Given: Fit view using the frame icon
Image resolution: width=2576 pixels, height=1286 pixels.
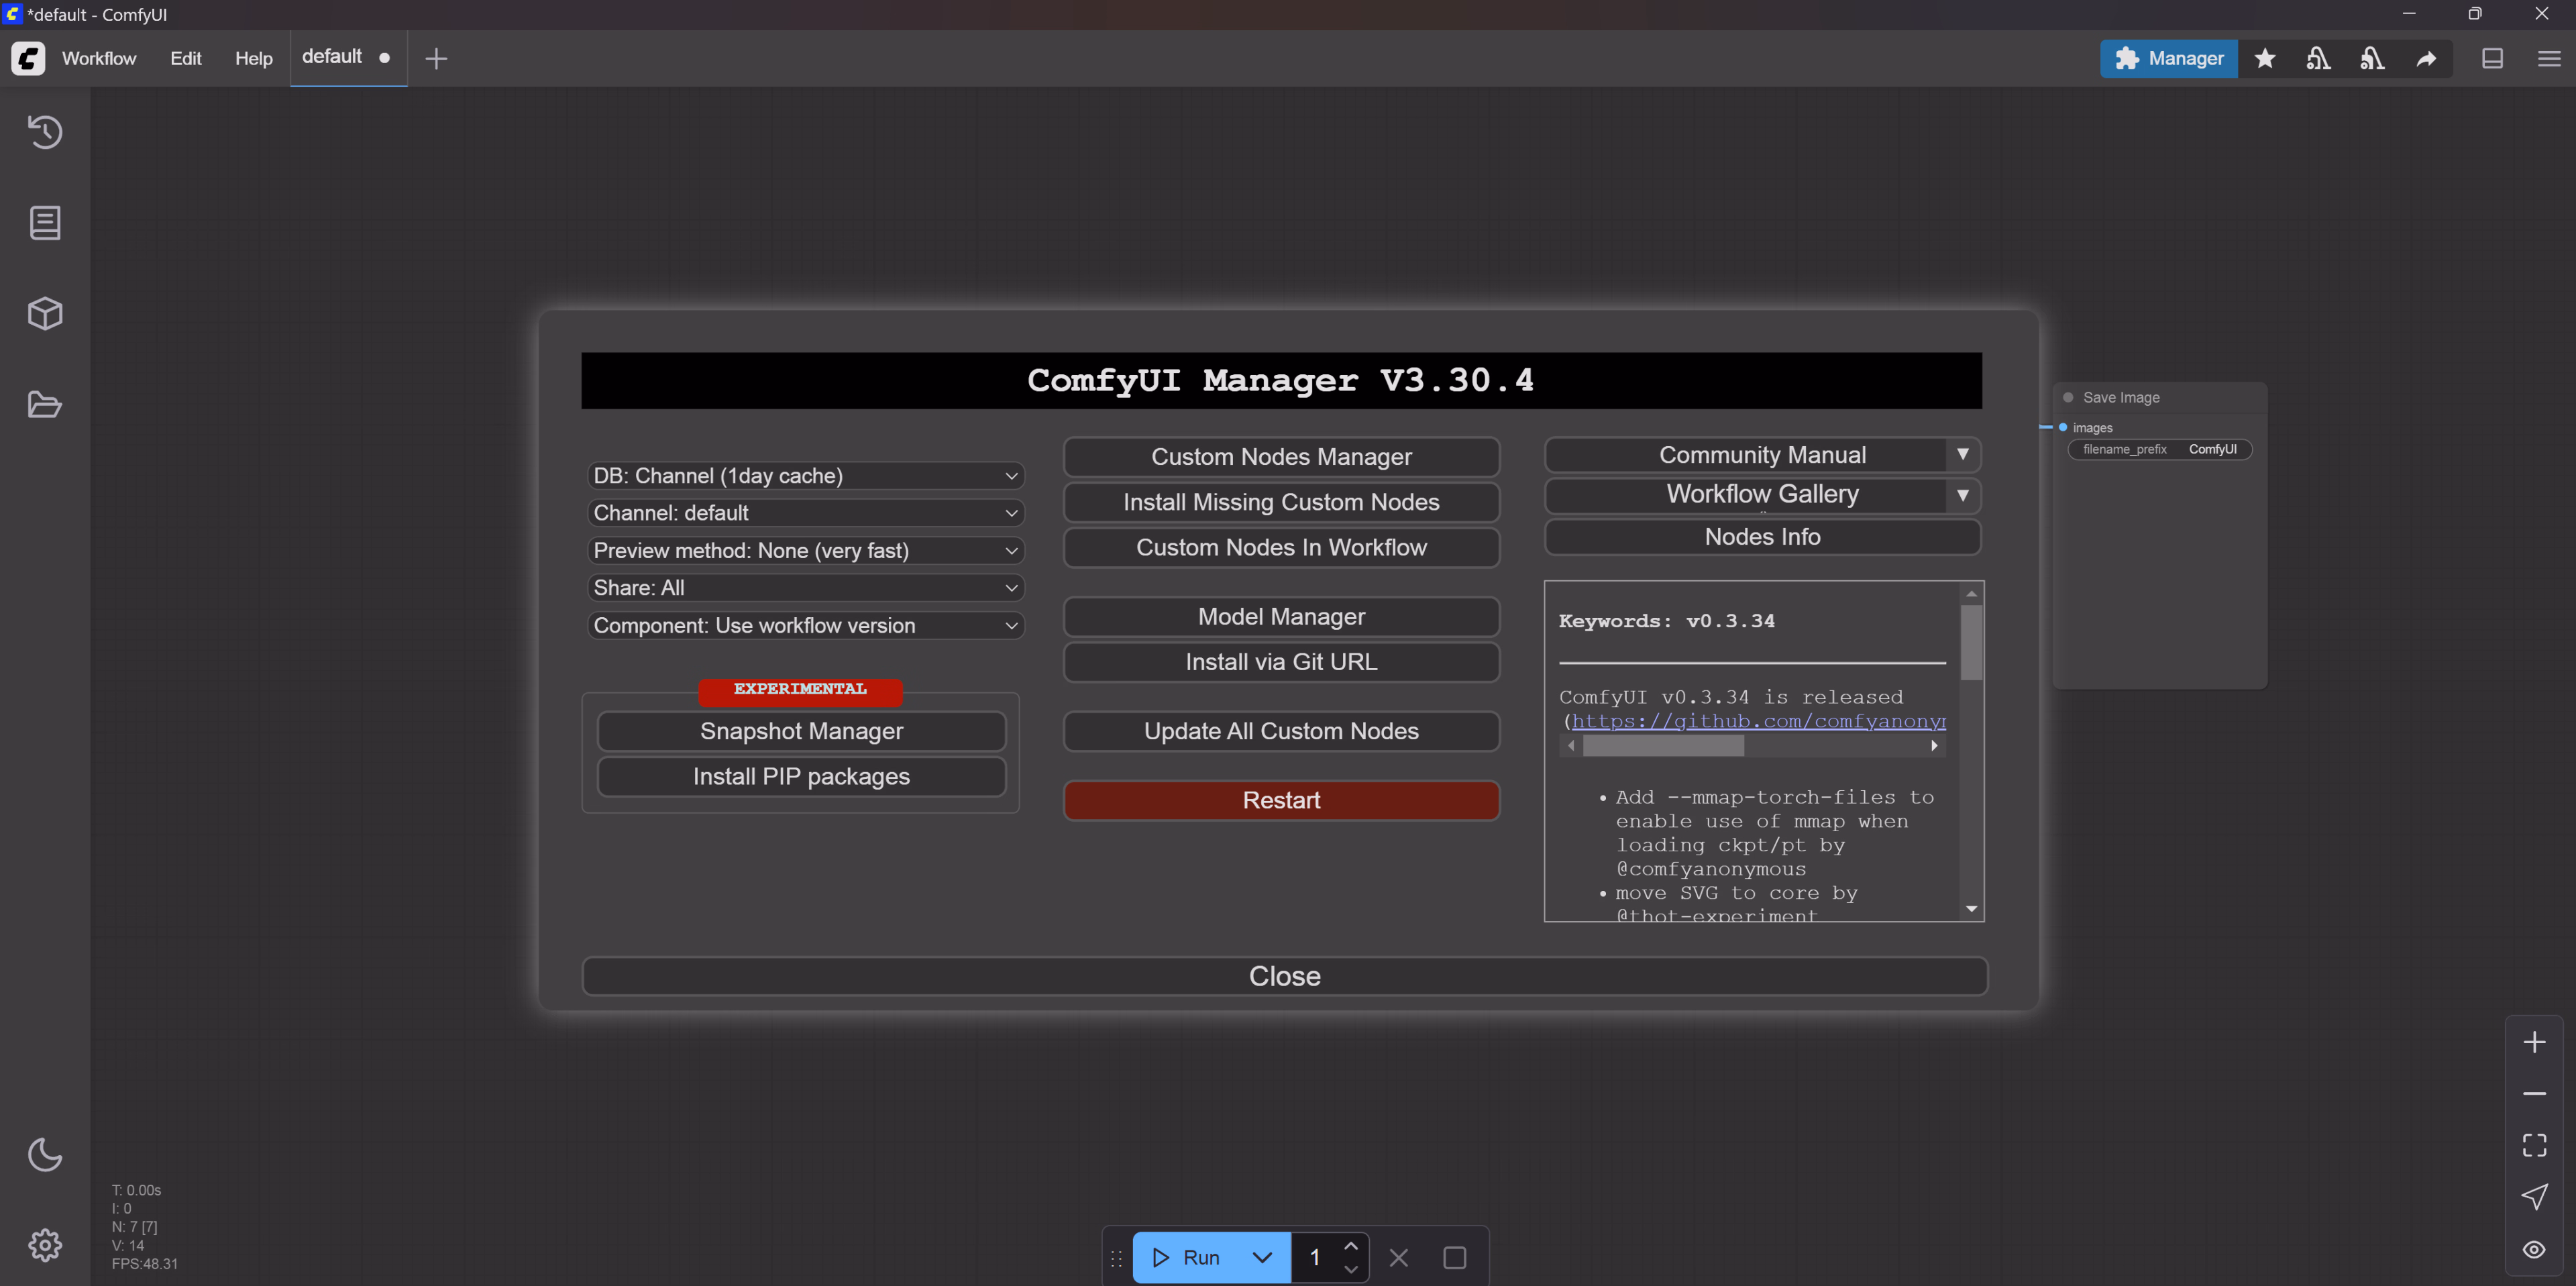Looking at the screenshot, I should 2534,1145.
